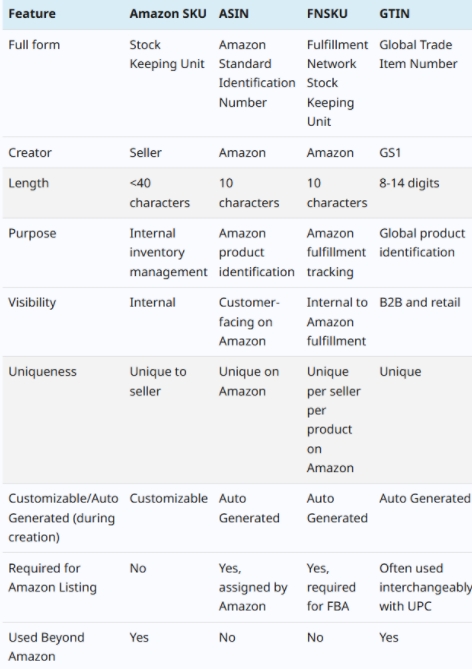Click the B2B and retail cell

point(420,303)
